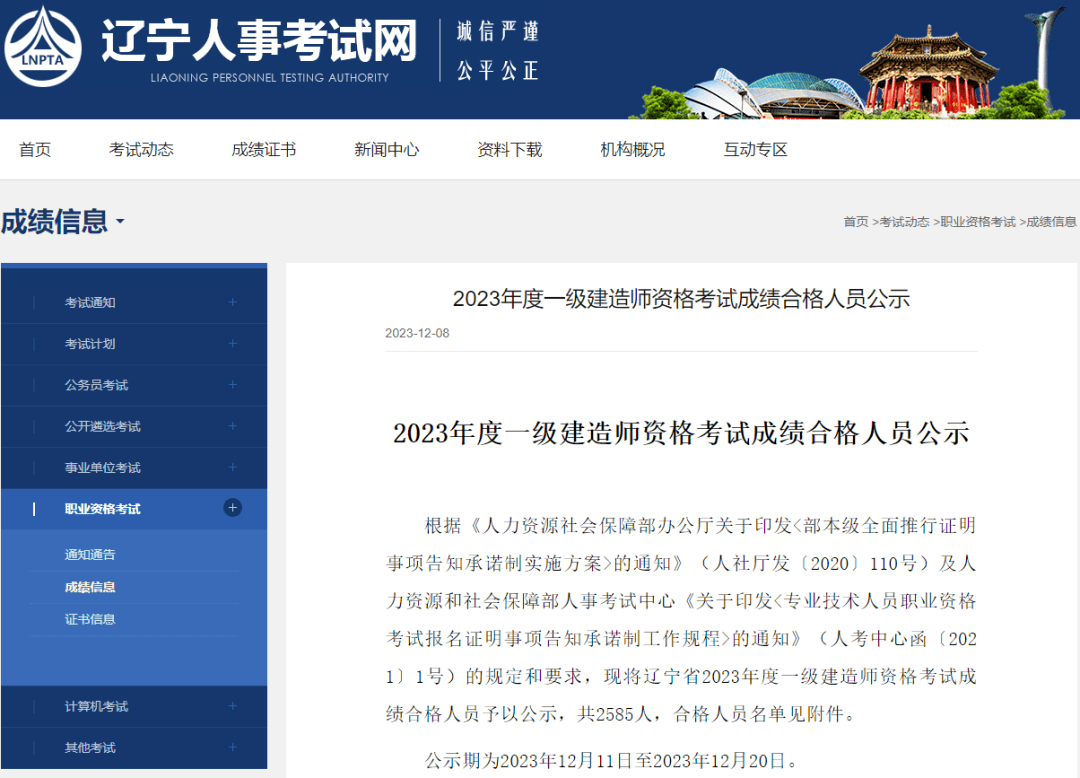The width and height of the screenshot is (1080, 778).
Task: Open the 成绩信息 heading dropdown arrow
Action: pyautogui.click(x=121, y=221)
